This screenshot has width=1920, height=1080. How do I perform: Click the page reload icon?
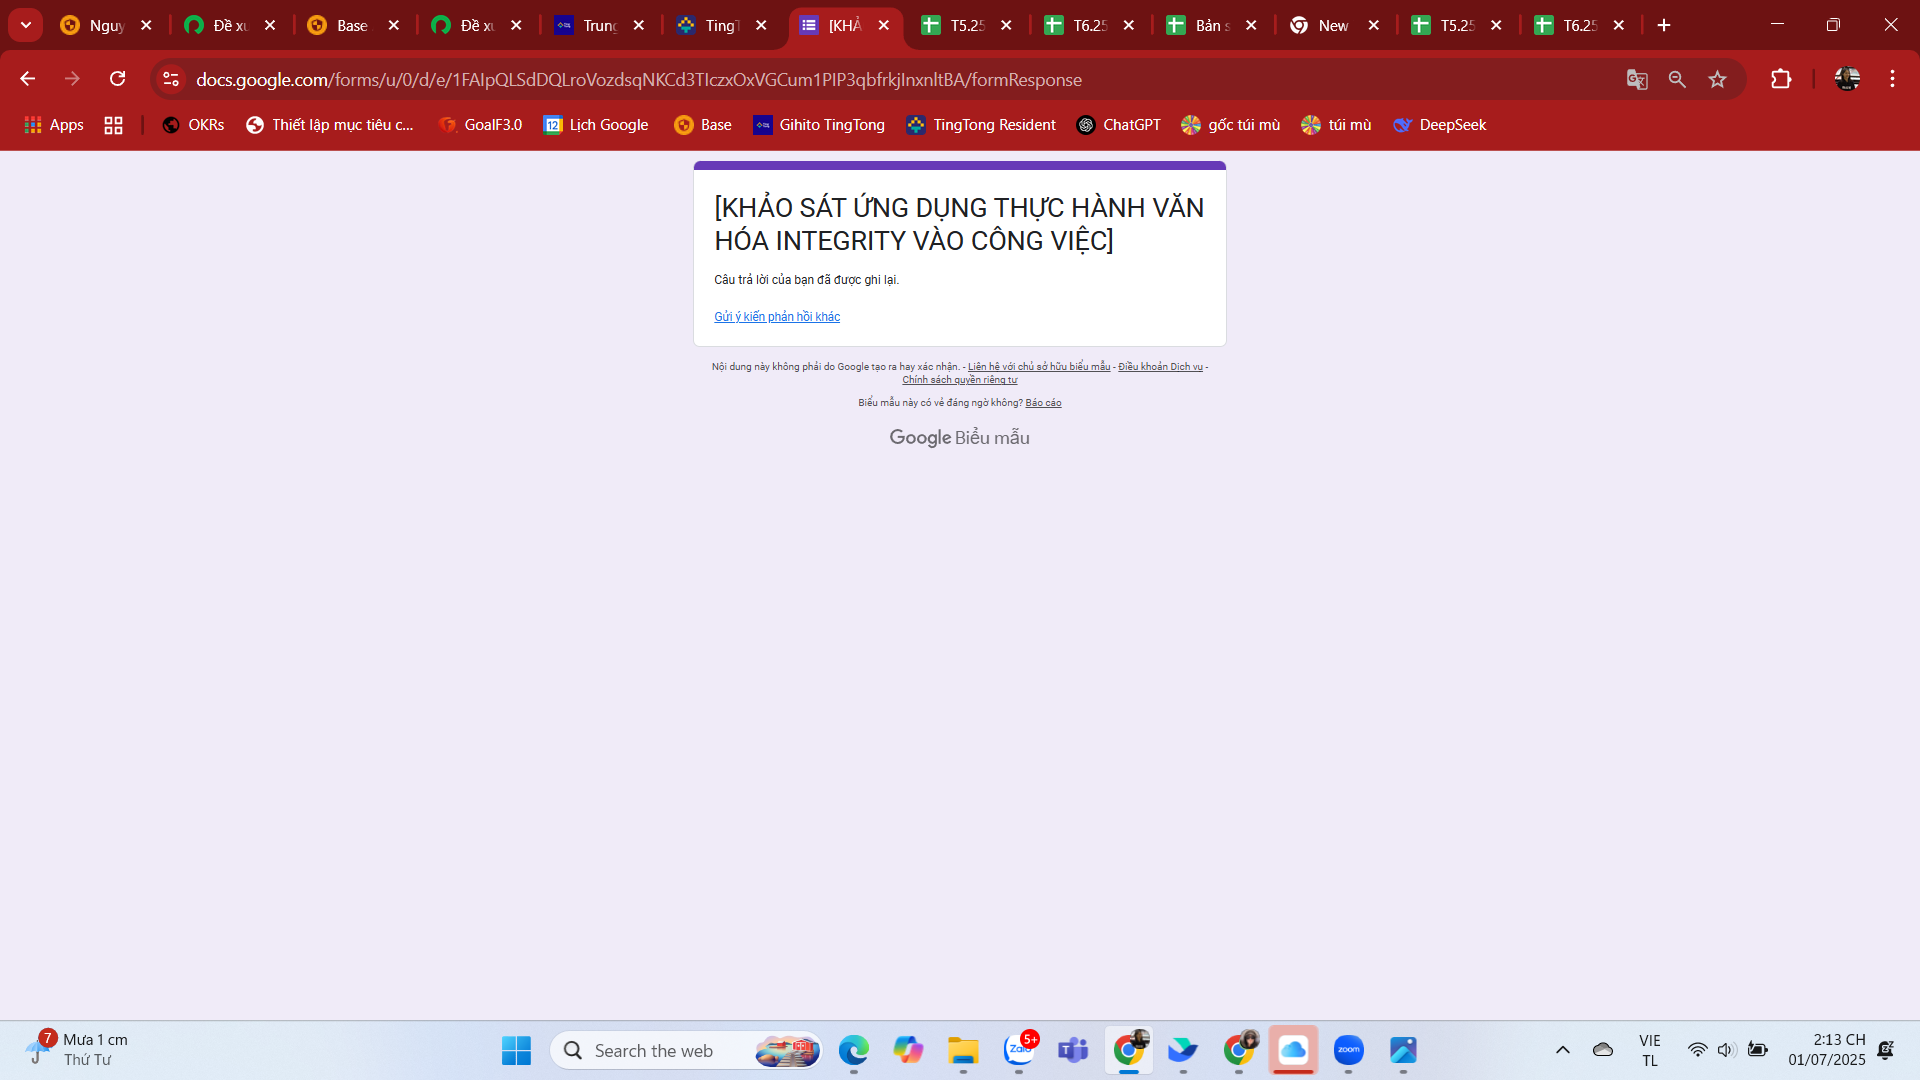coord(118,79)
